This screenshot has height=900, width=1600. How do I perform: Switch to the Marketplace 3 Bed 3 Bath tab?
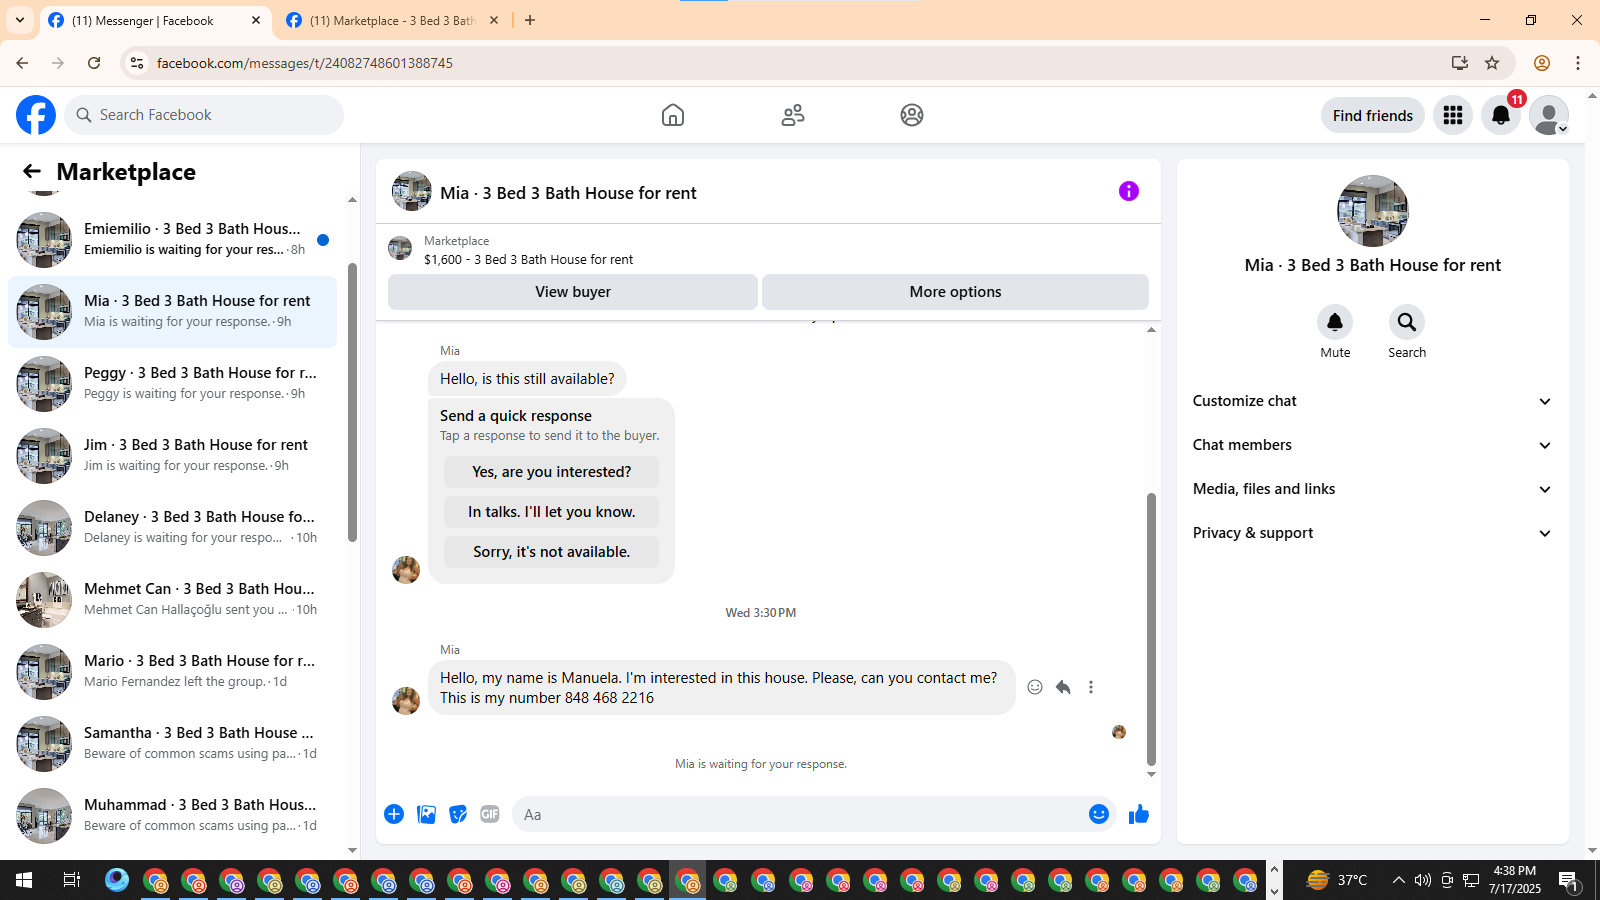[392, 21]
